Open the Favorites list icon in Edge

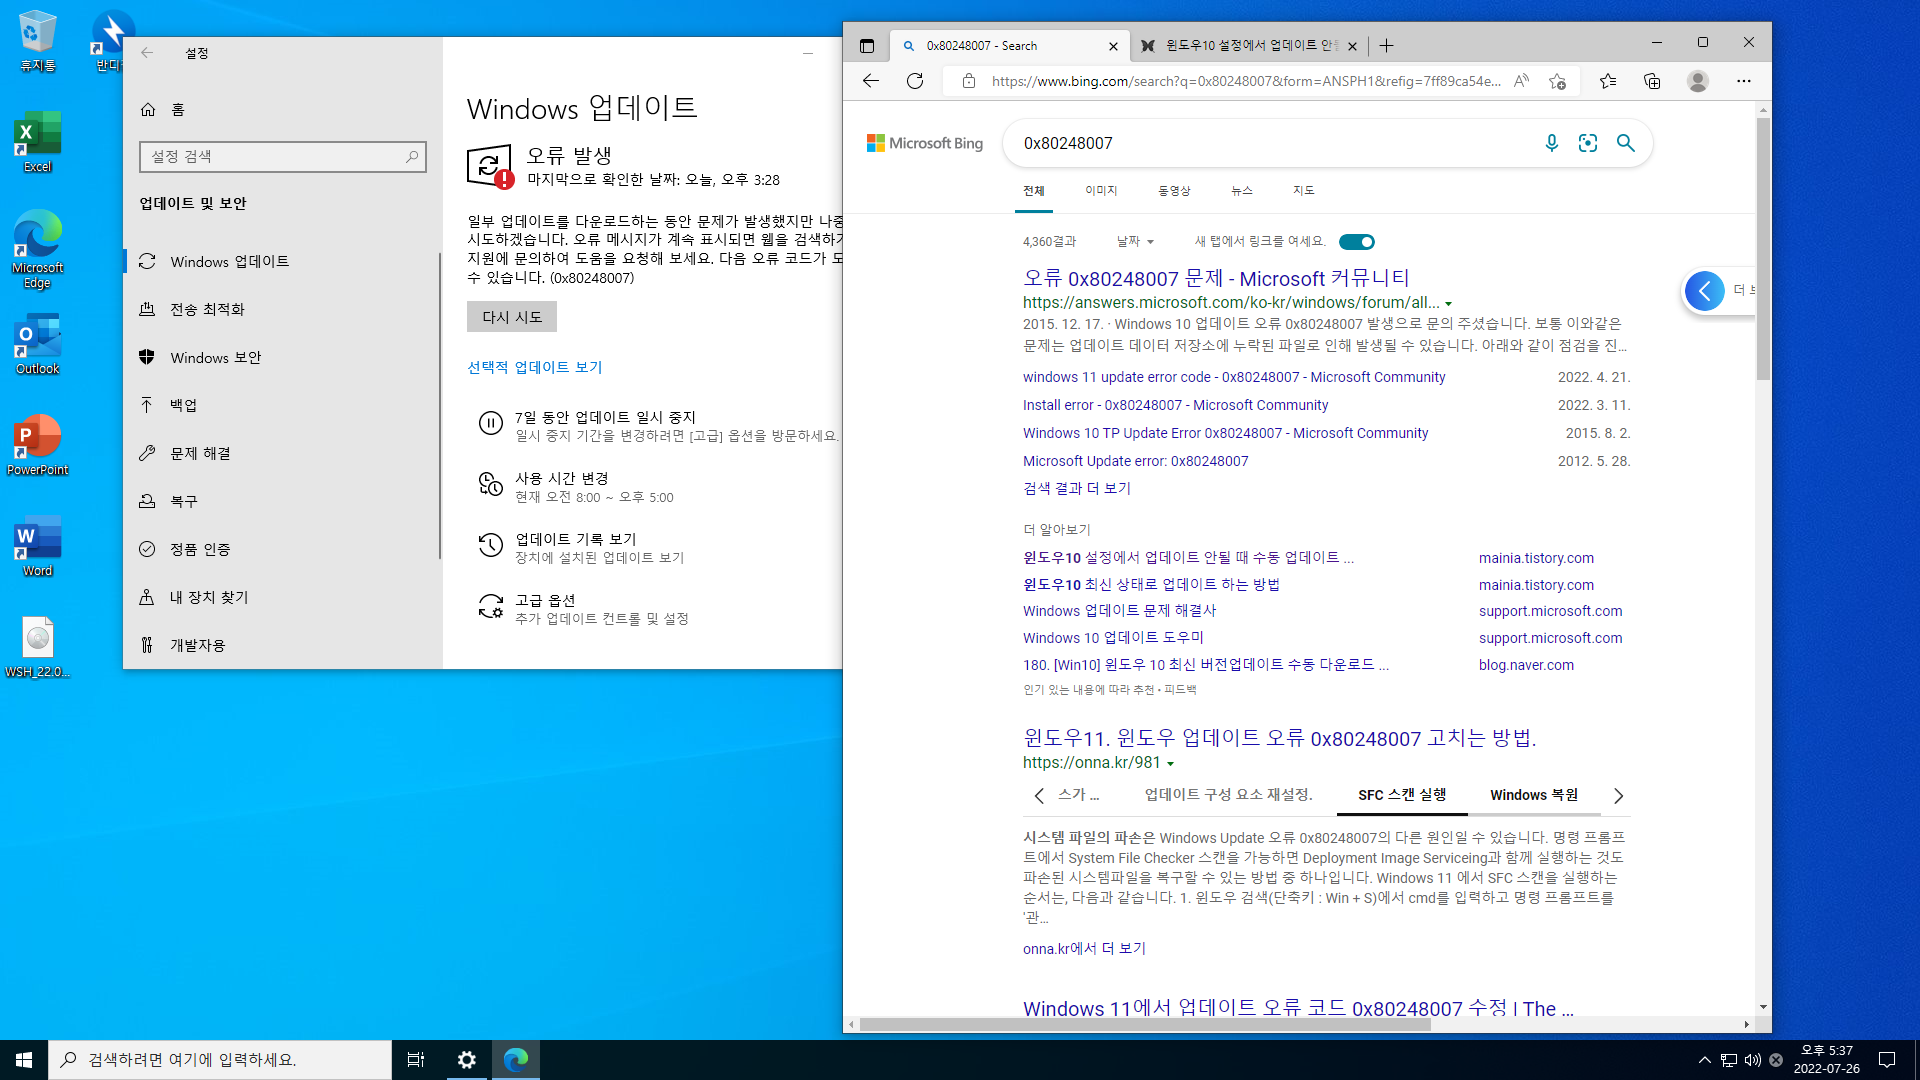click(x=1608, y=81)
